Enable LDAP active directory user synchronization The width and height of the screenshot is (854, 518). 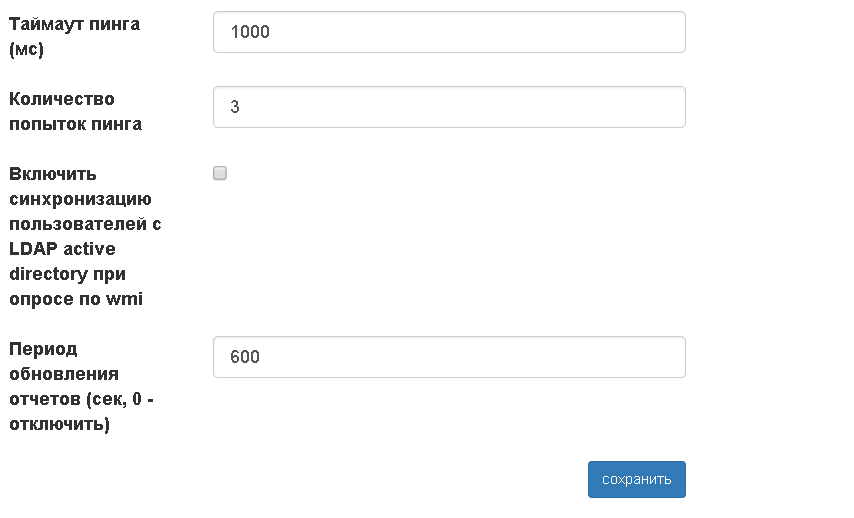tap(220, 173)
